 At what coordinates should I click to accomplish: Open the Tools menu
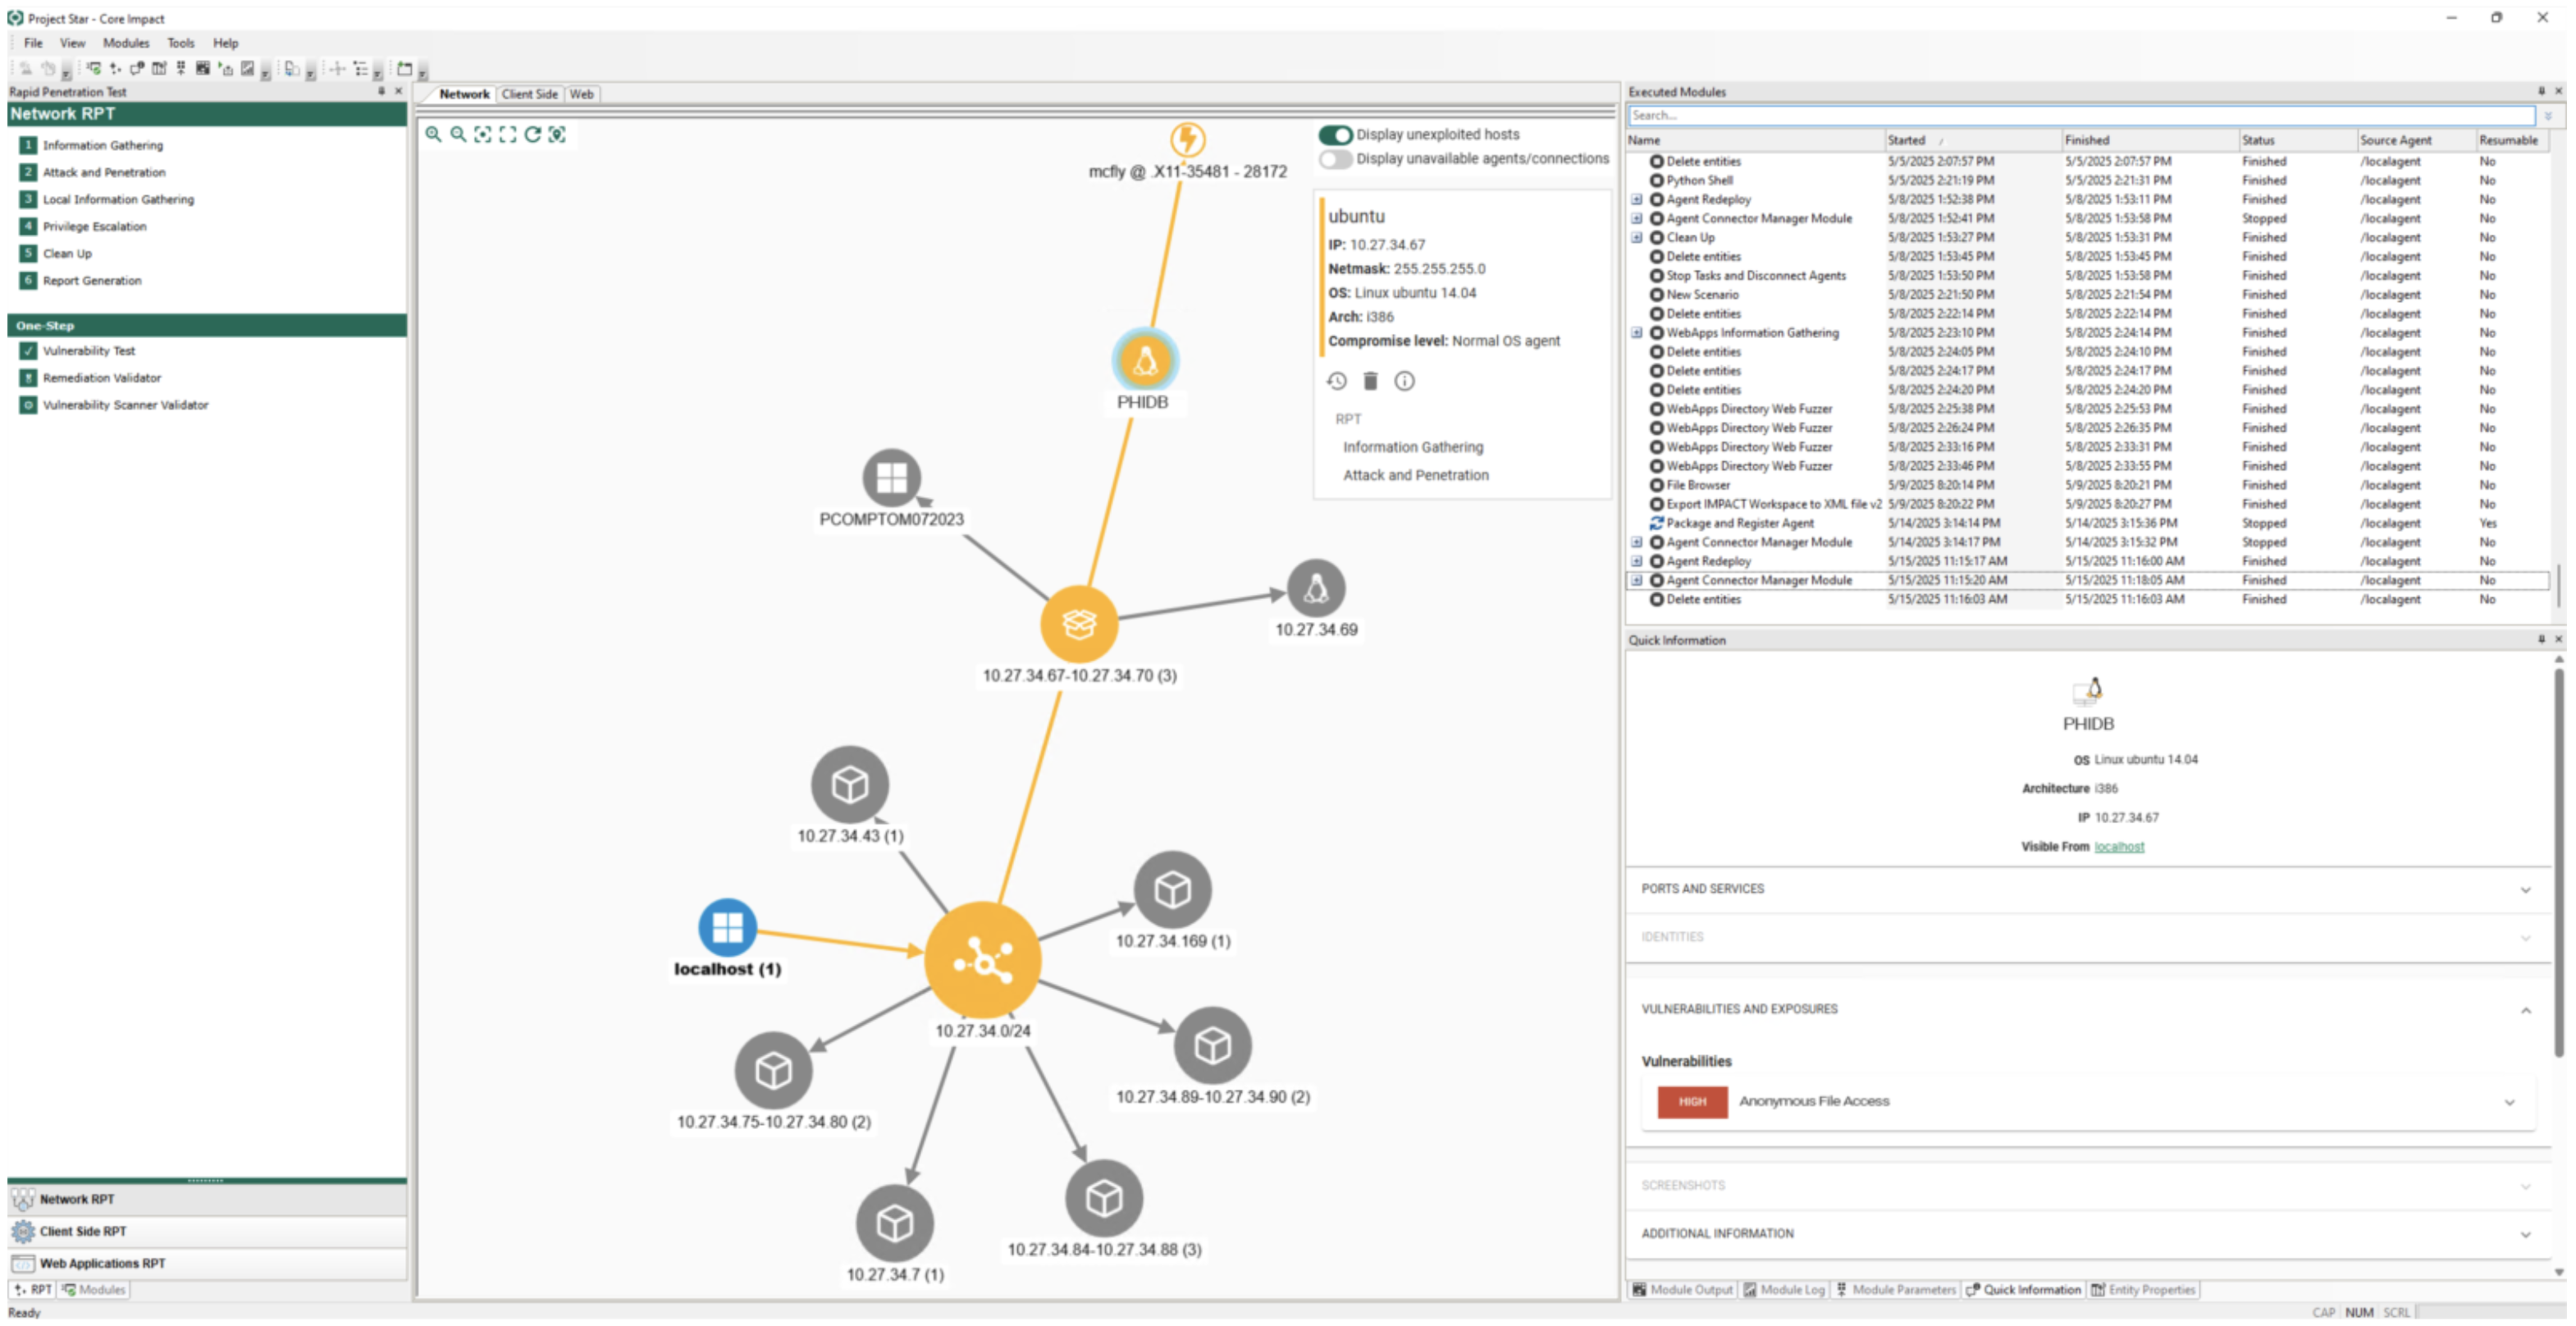click(x=180, y=43)
